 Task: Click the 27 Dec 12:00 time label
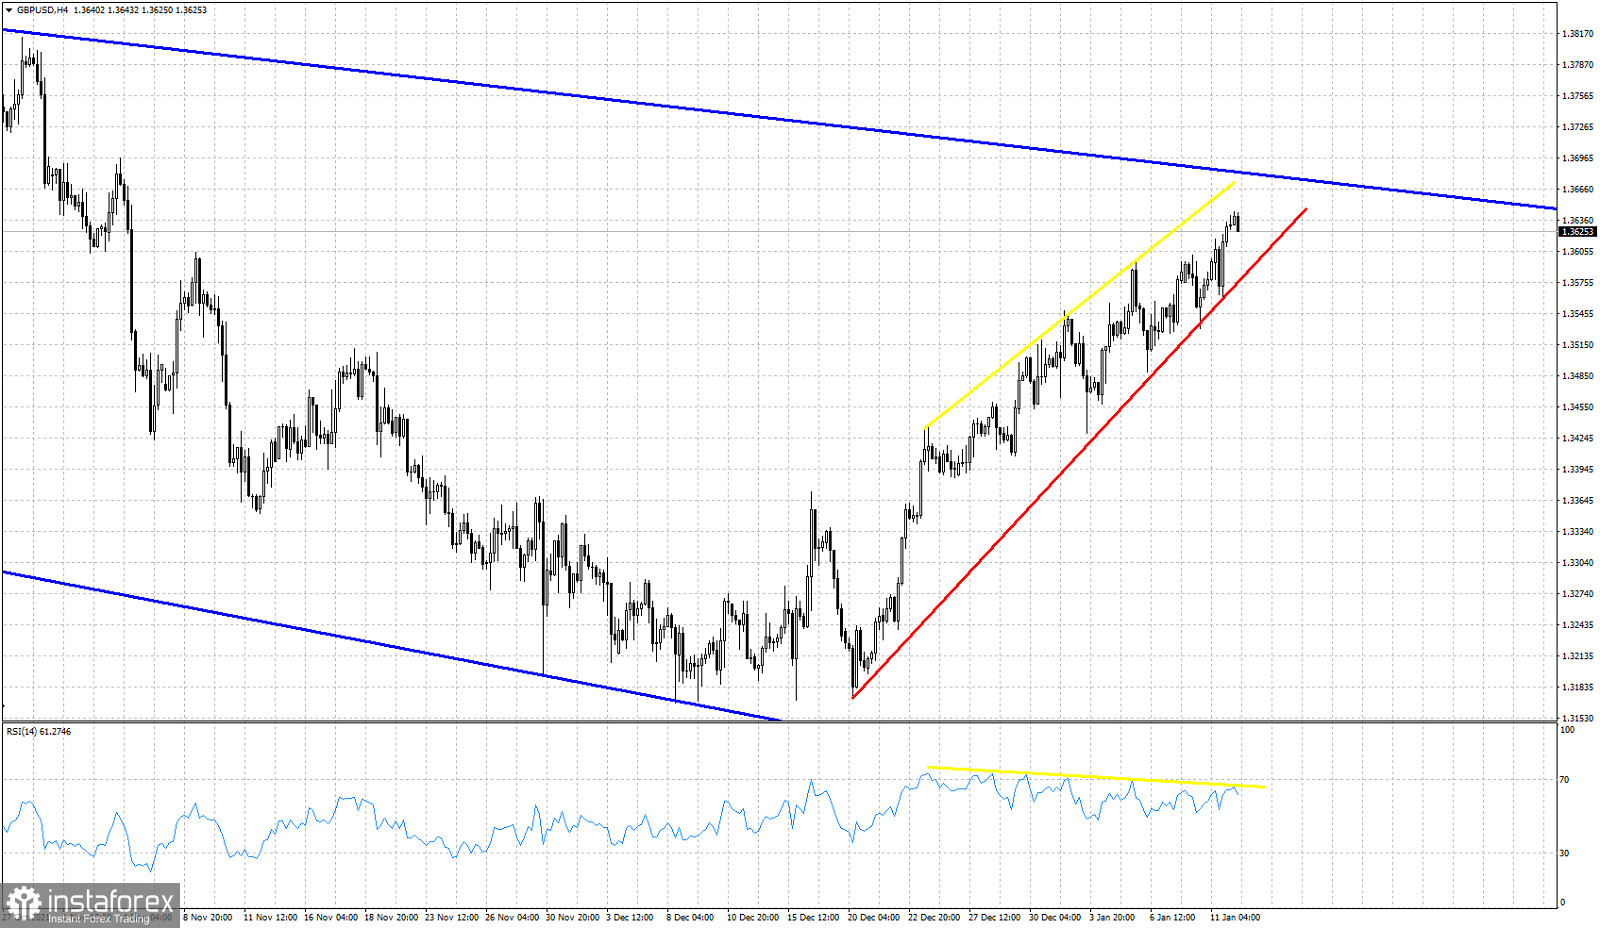point(995,917)
